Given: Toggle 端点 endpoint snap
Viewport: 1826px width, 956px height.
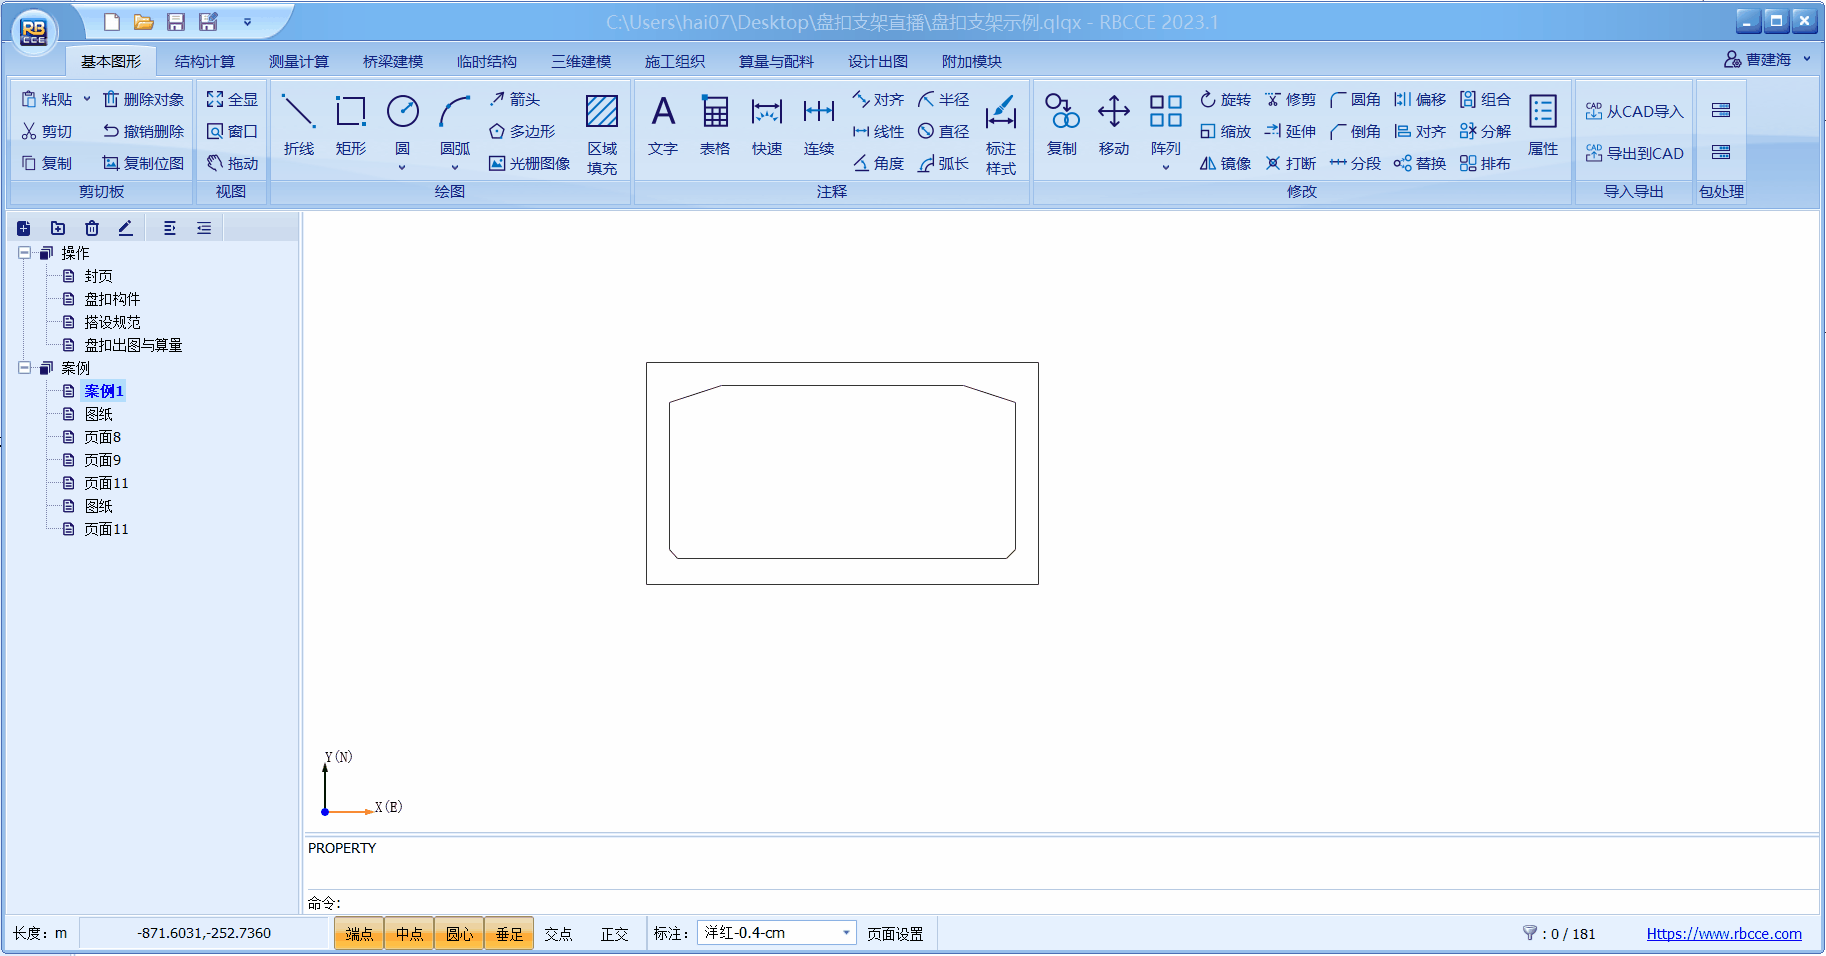Looking at the screenshot, I should pos(359,933).
